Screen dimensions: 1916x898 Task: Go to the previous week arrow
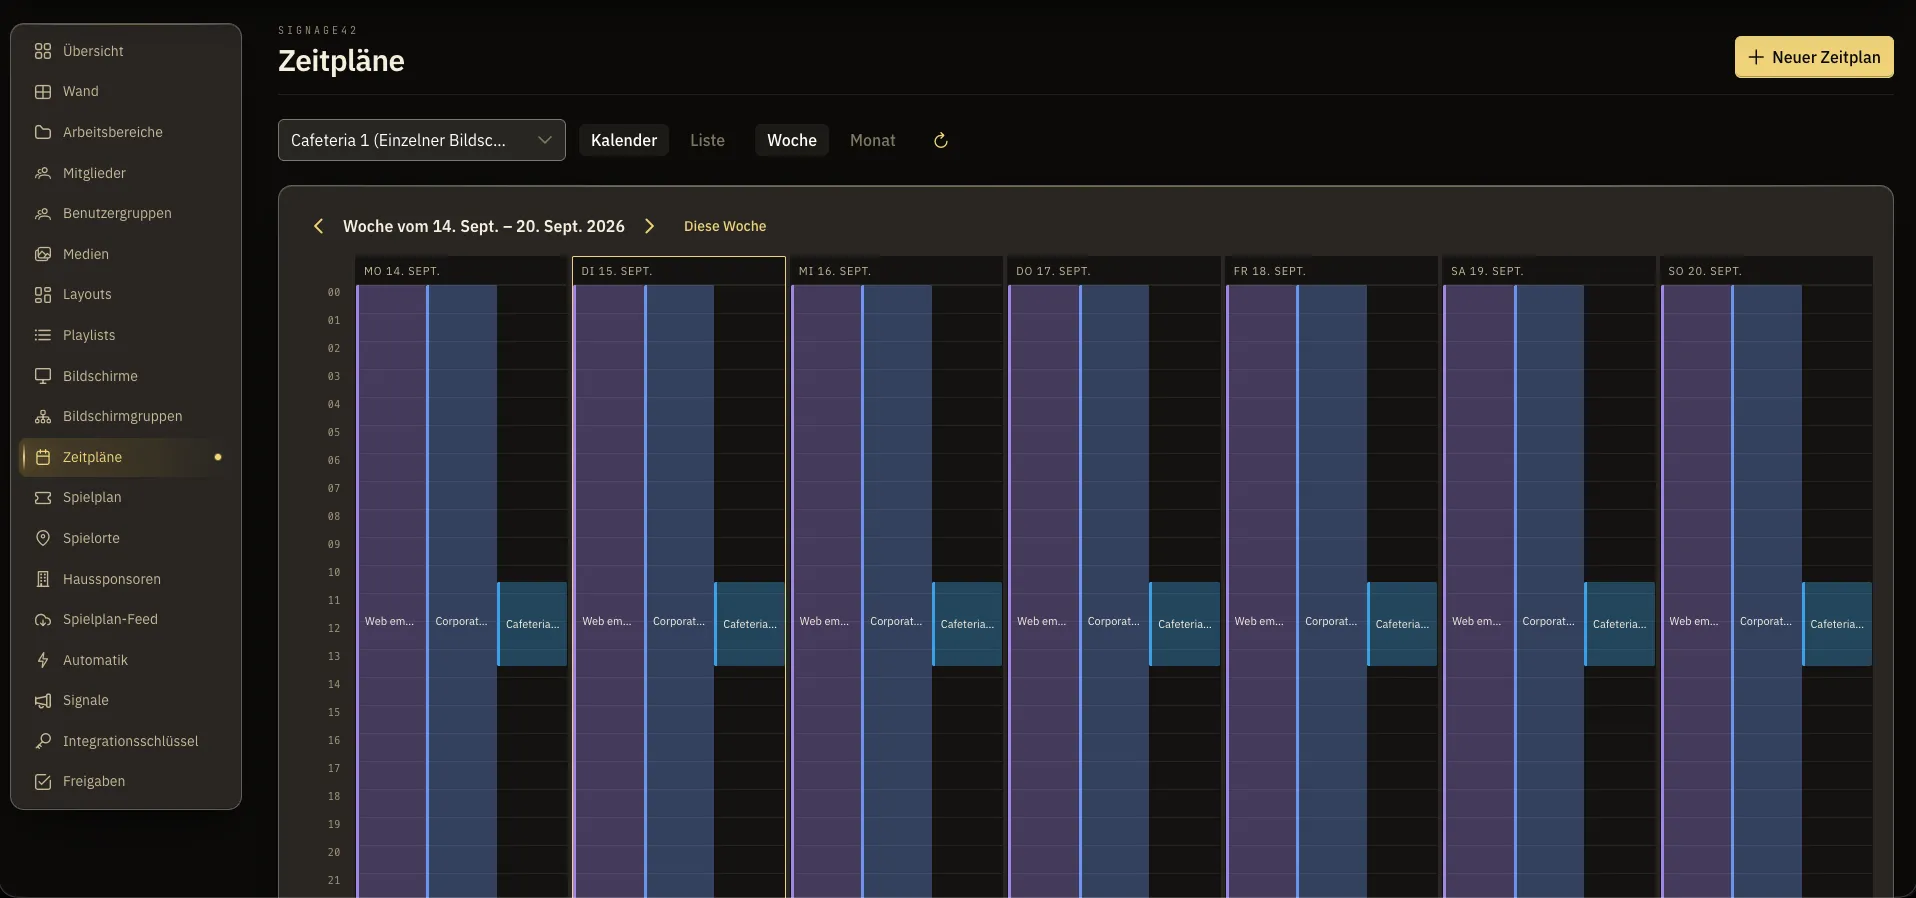(x=318, y=226)
